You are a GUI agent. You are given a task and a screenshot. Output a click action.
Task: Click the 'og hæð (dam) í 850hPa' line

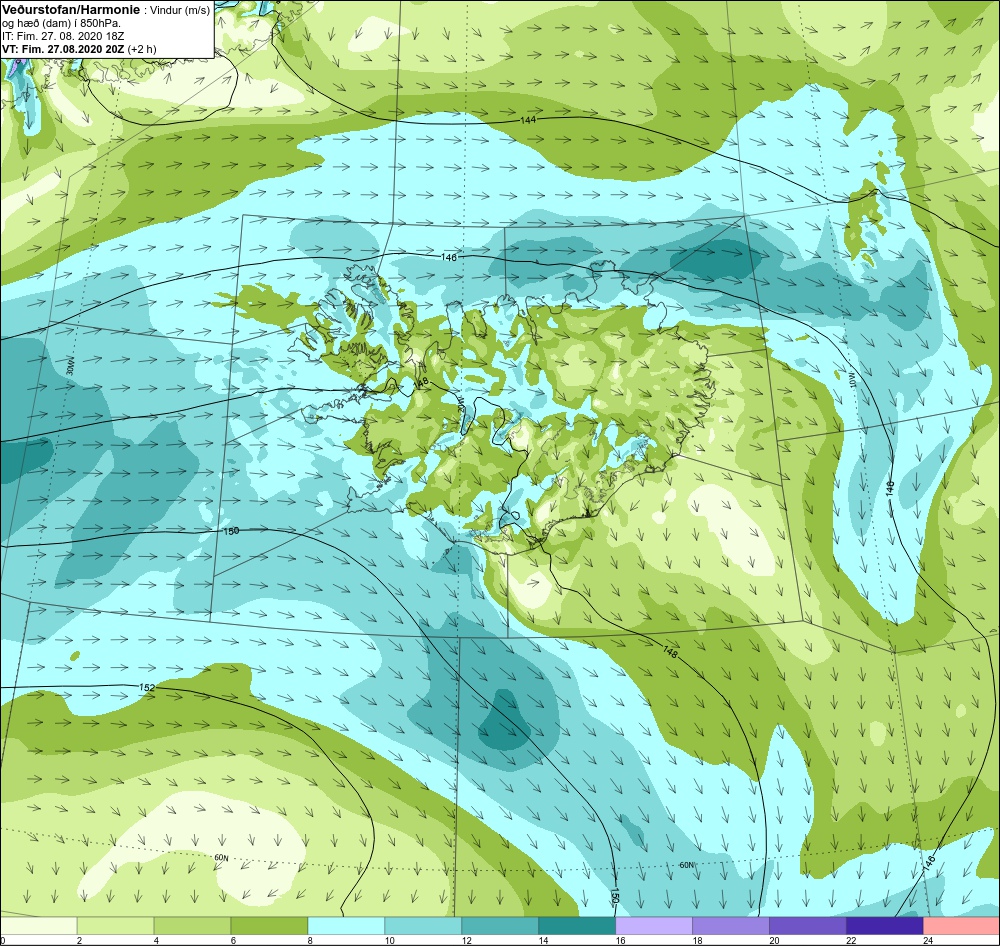point(62,23)
